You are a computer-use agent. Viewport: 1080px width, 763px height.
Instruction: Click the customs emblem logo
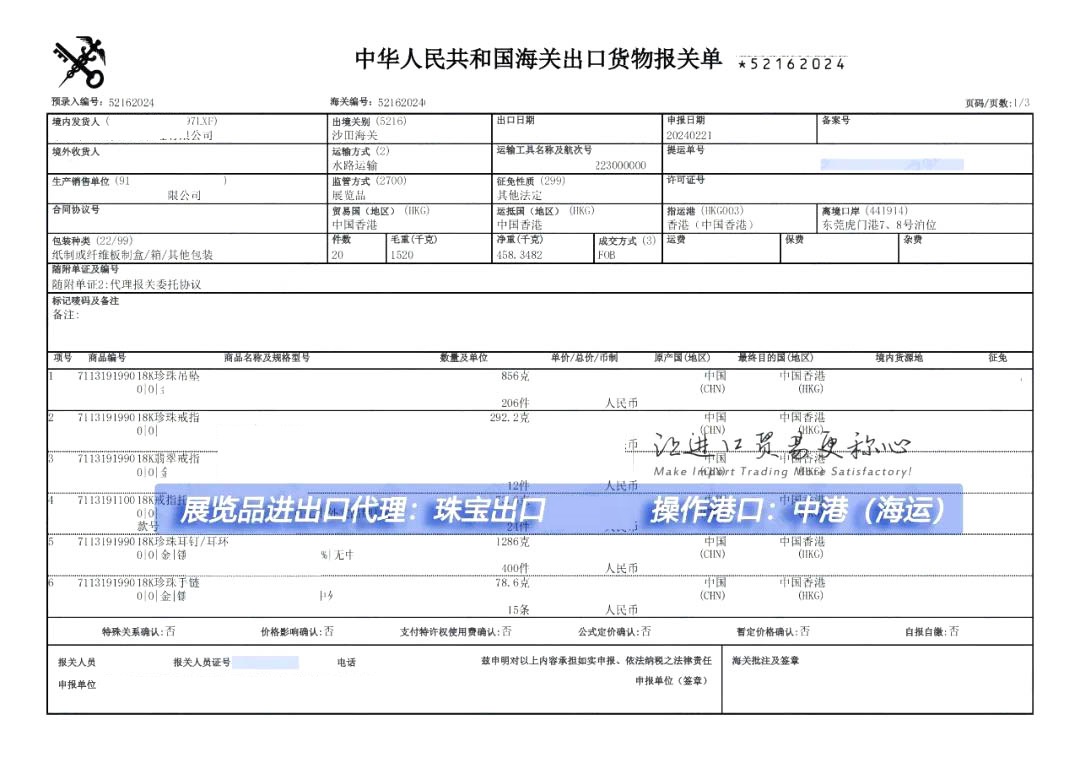pos(79,62)
